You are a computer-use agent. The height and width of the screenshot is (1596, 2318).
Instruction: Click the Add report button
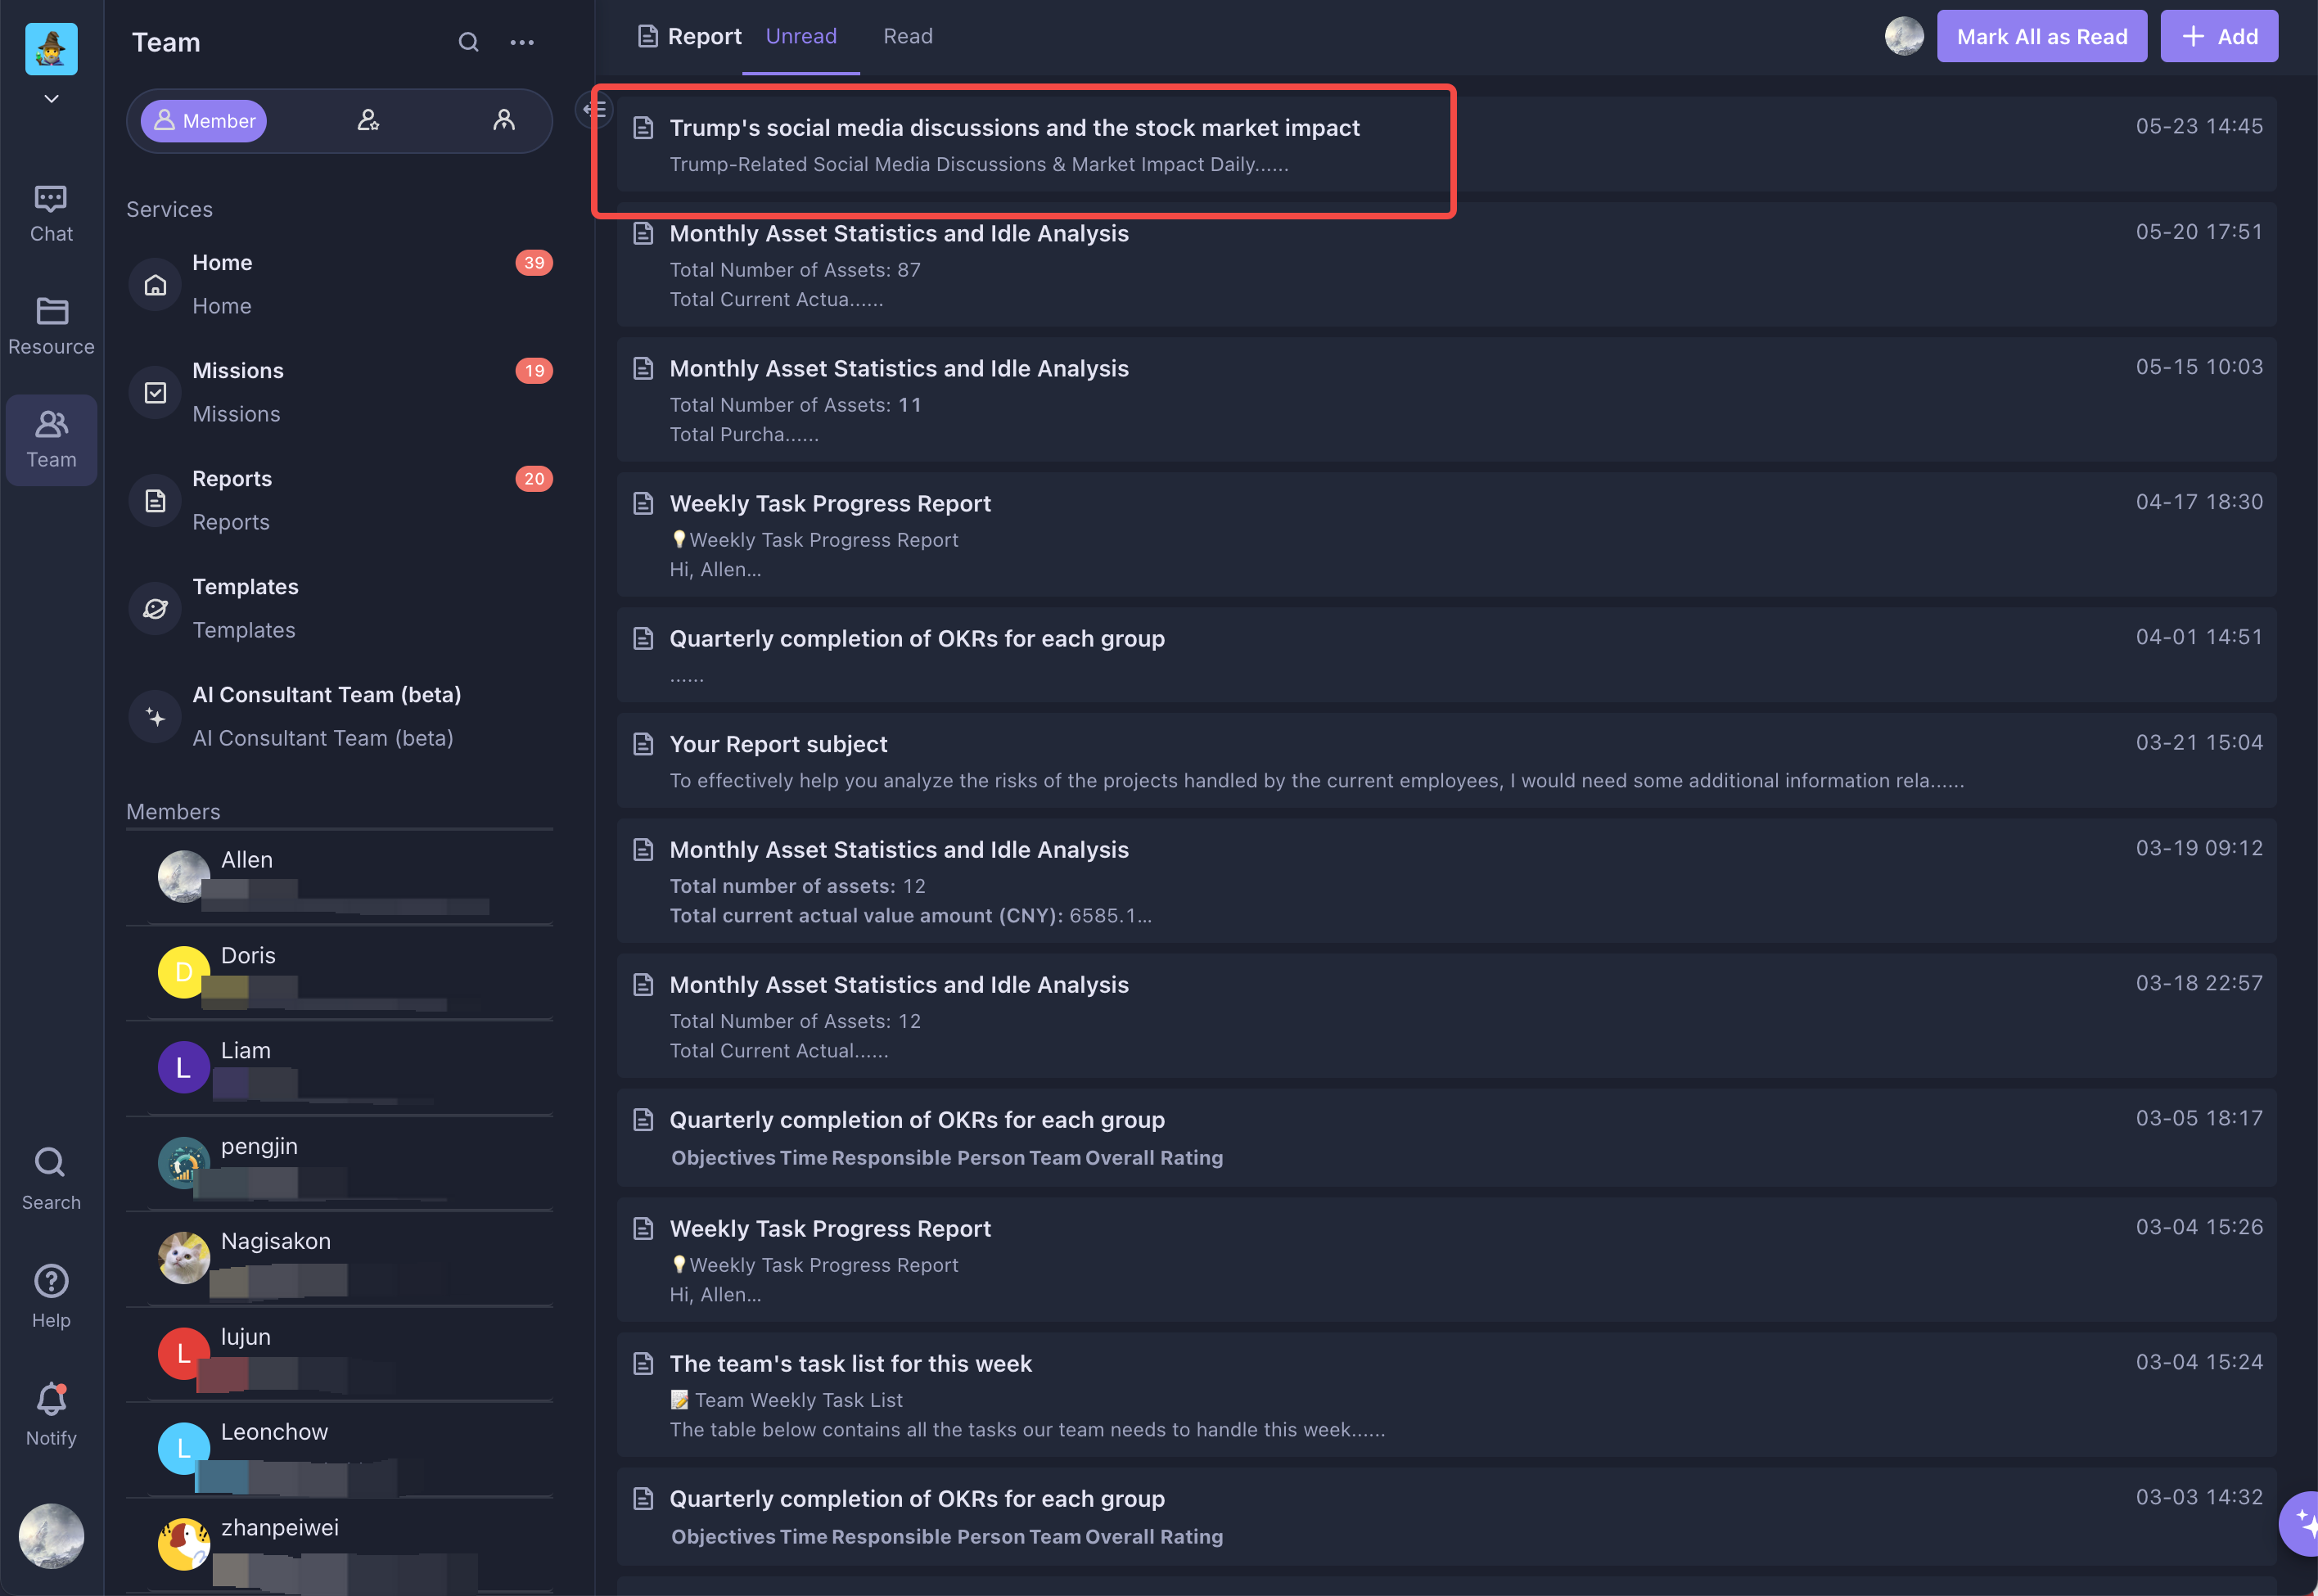(2219, 37)
